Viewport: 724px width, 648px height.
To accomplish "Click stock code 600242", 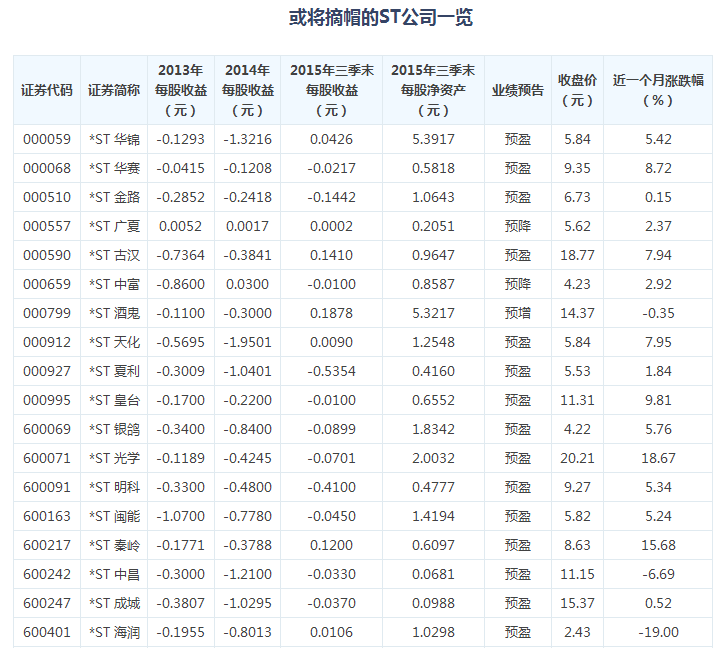I will tap(47, 574).
